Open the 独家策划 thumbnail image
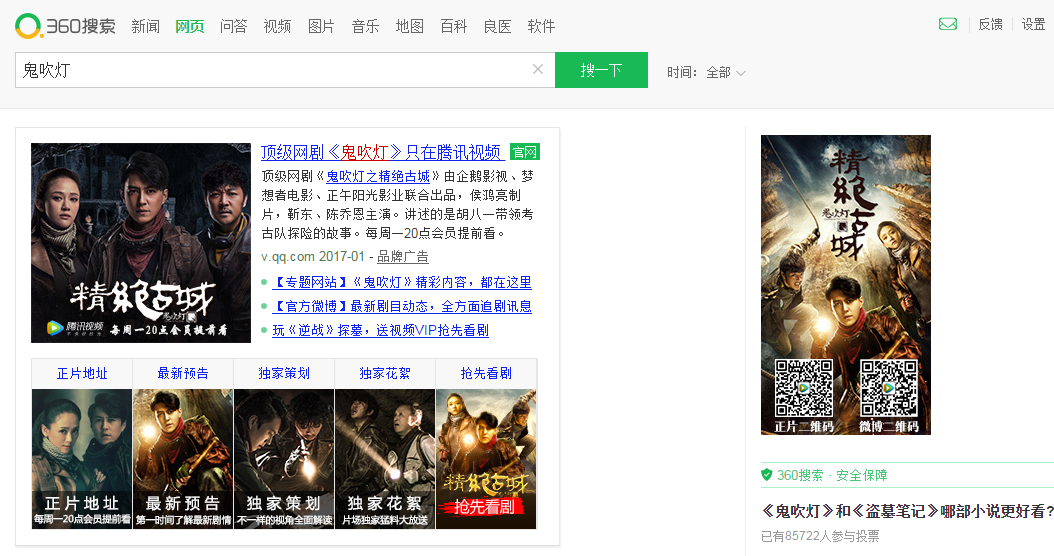The width and height of the screenshot is (1054, 556). click(284, 459)
